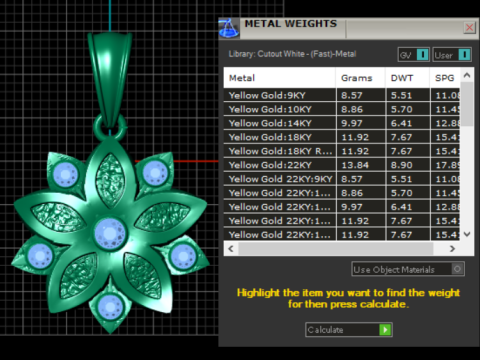Select the Yellow Gold:10KY row
The width and height of the screenshot is (480, 360).
pos(342,109)
